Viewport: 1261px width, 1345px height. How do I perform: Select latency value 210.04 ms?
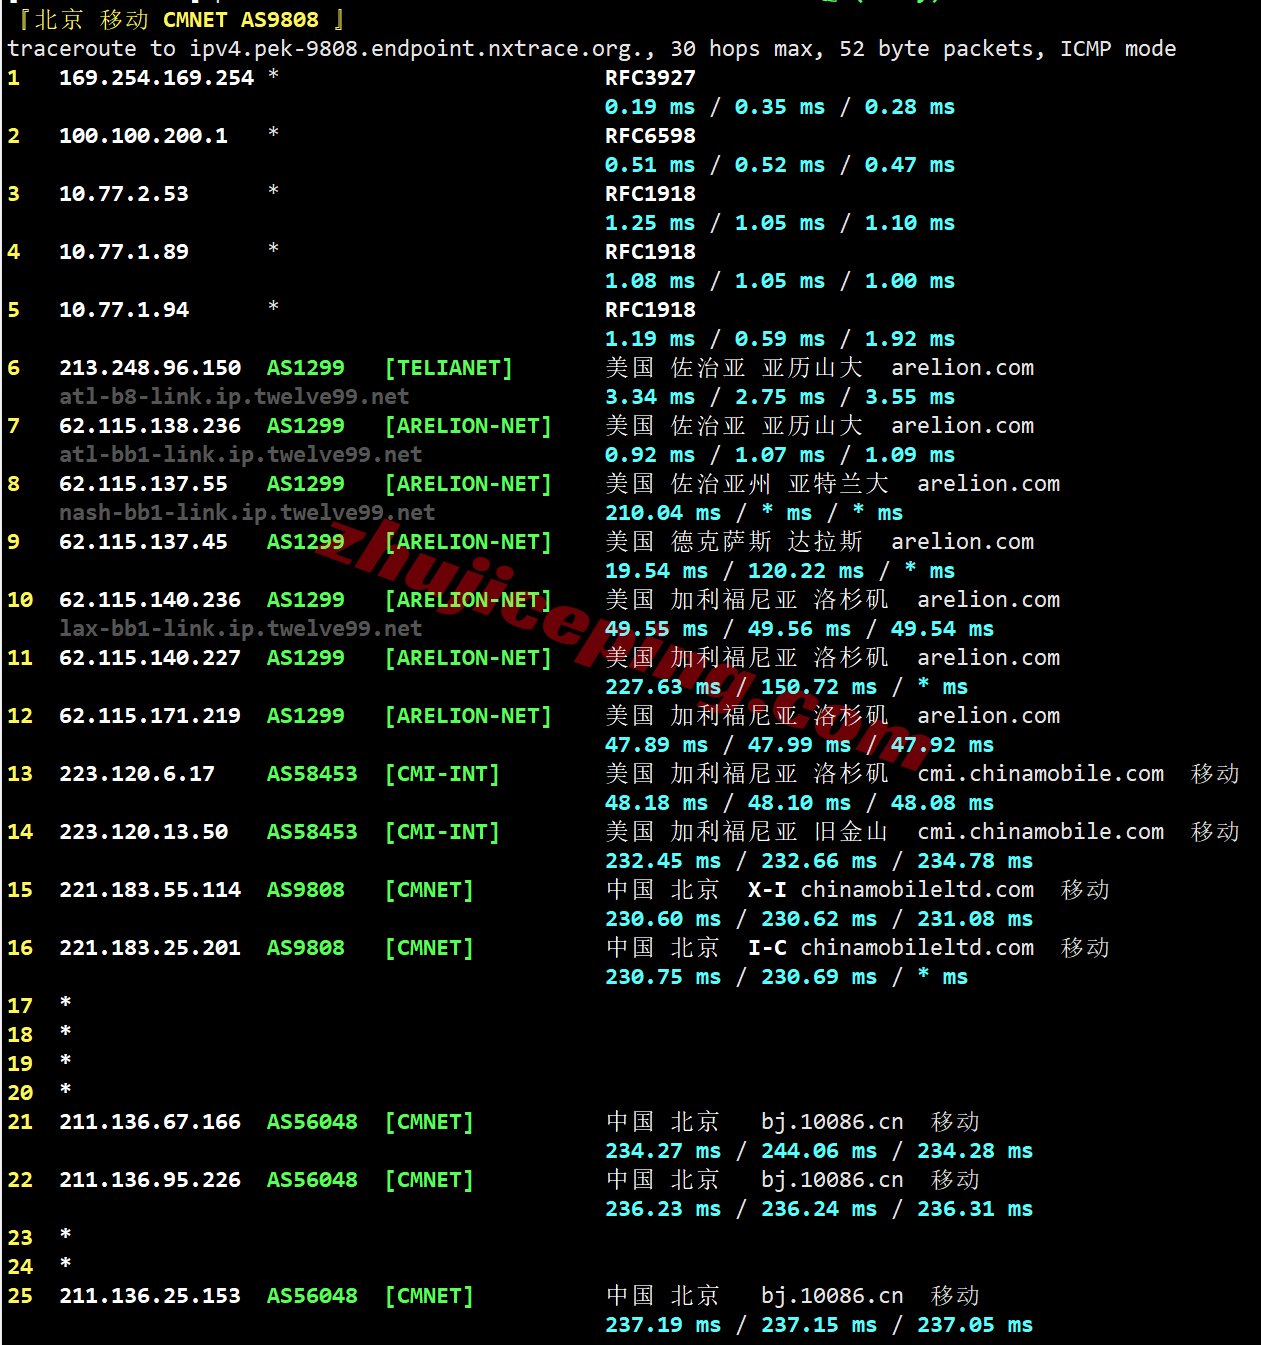663,513
